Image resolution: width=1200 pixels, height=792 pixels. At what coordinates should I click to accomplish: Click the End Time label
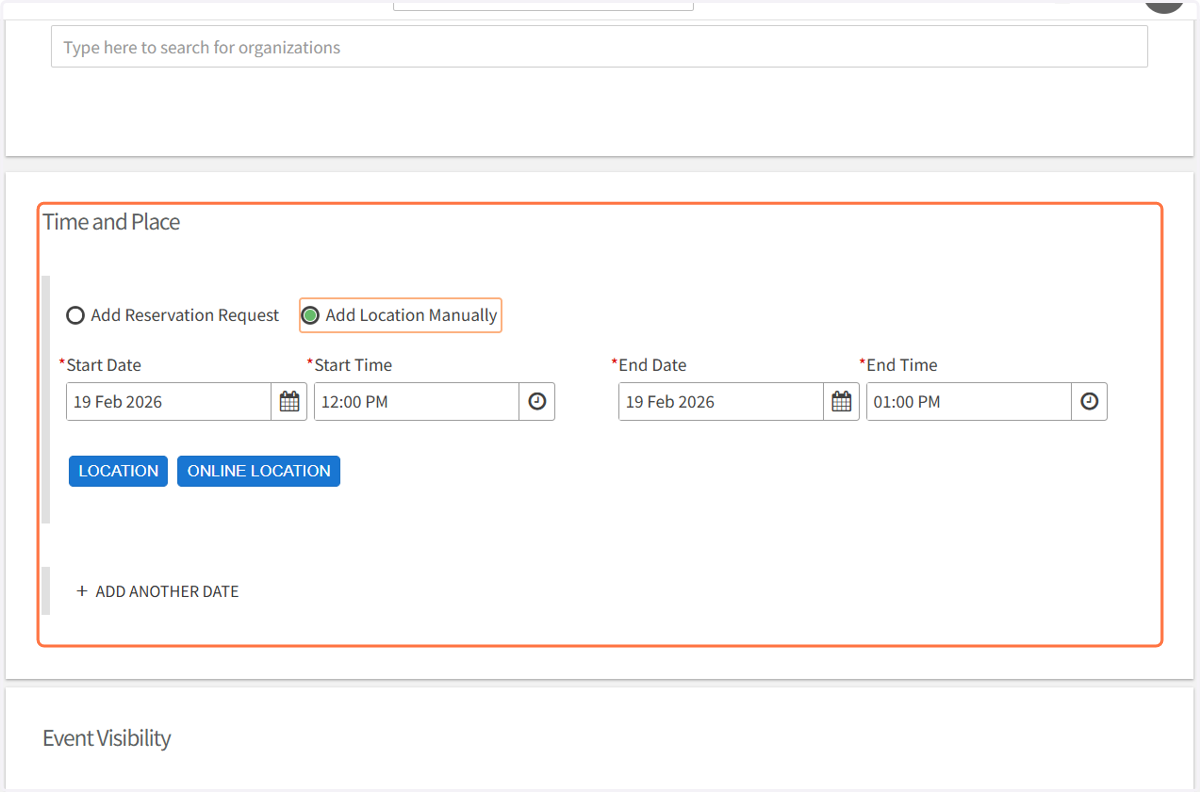(x=902, y=365)
